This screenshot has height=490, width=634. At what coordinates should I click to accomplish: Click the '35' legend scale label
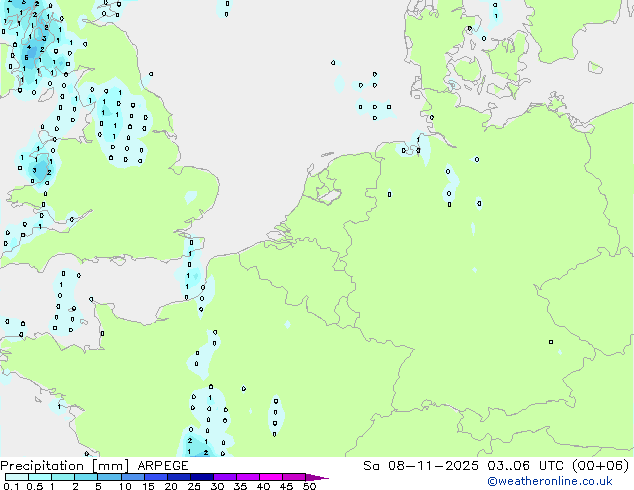coord(241,486)
